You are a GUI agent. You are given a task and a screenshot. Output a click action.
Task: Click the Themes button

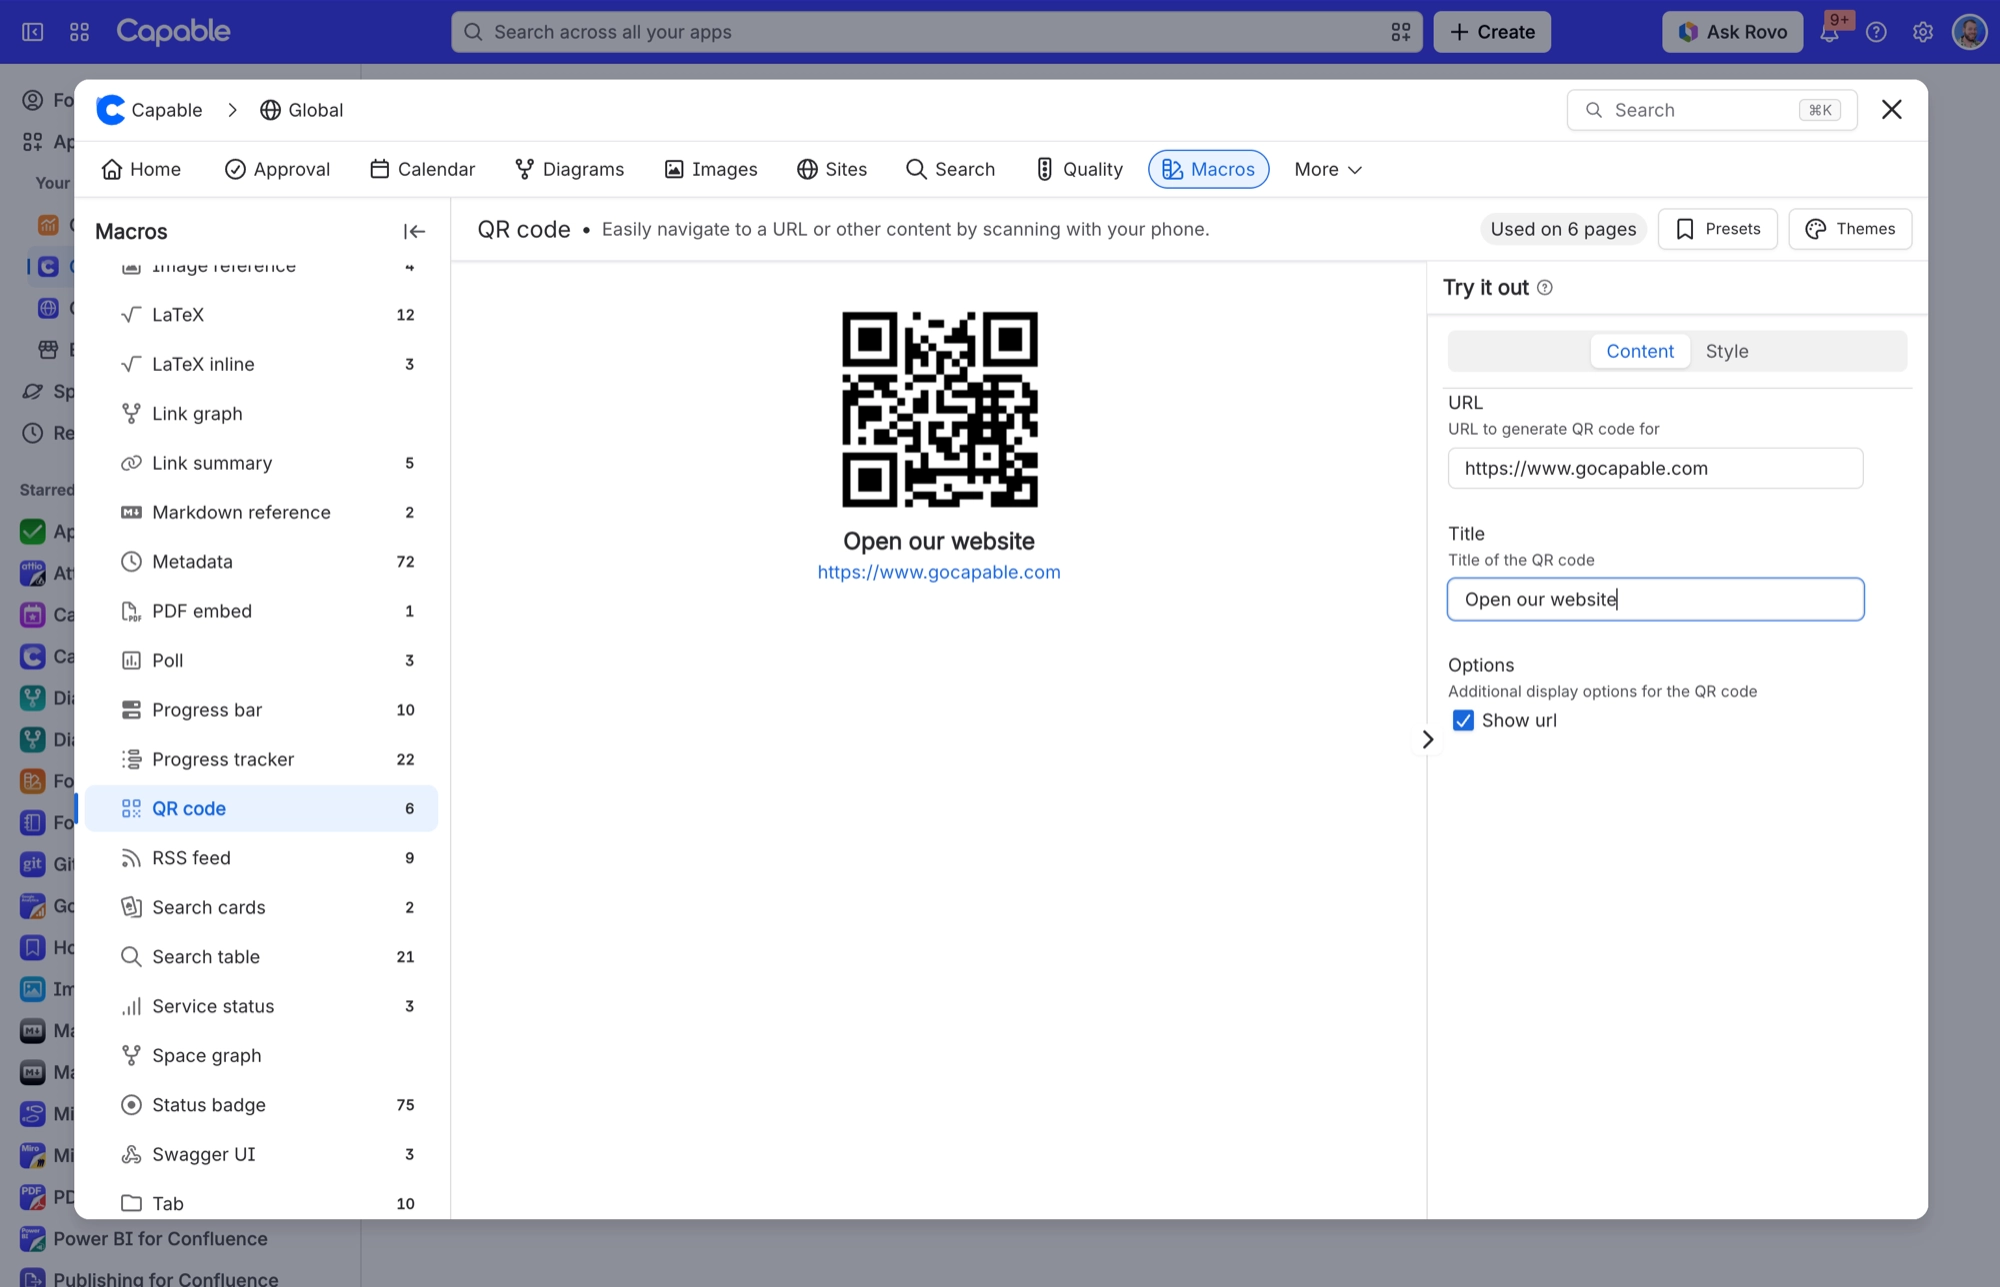1850,229
